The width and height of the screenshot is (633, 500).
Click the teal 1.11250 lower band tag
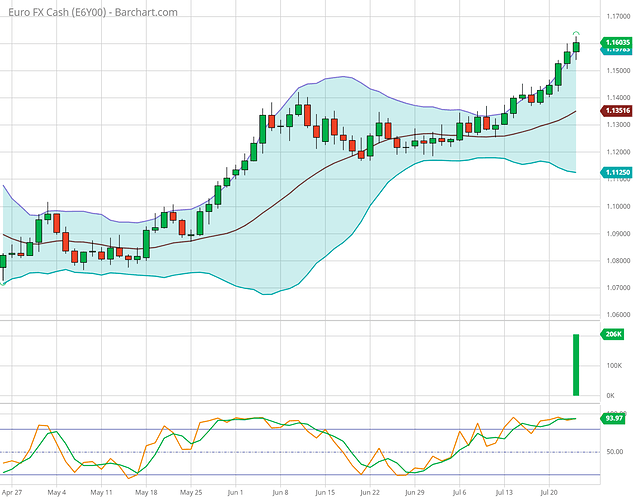615,173
